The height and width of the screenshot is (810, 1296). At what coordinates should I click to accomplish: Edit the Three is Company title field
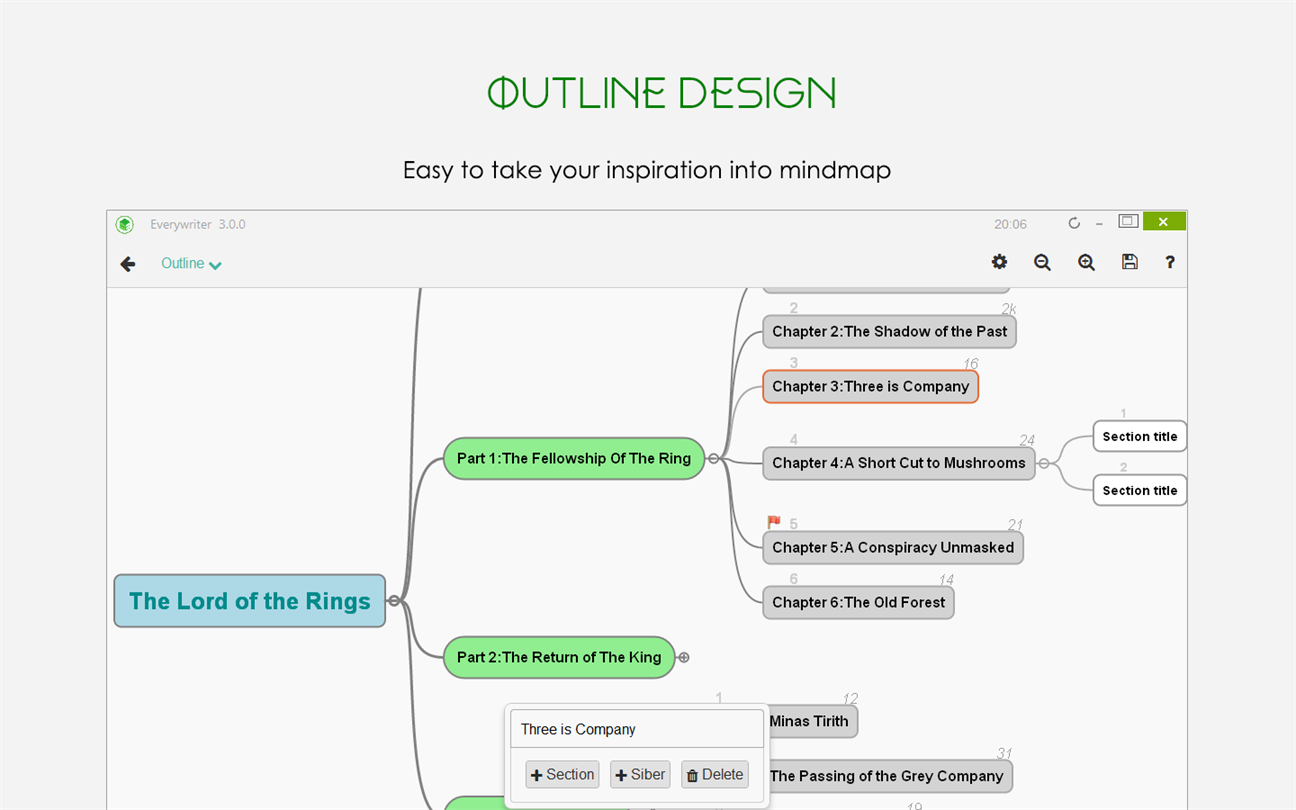coord(637,729)
